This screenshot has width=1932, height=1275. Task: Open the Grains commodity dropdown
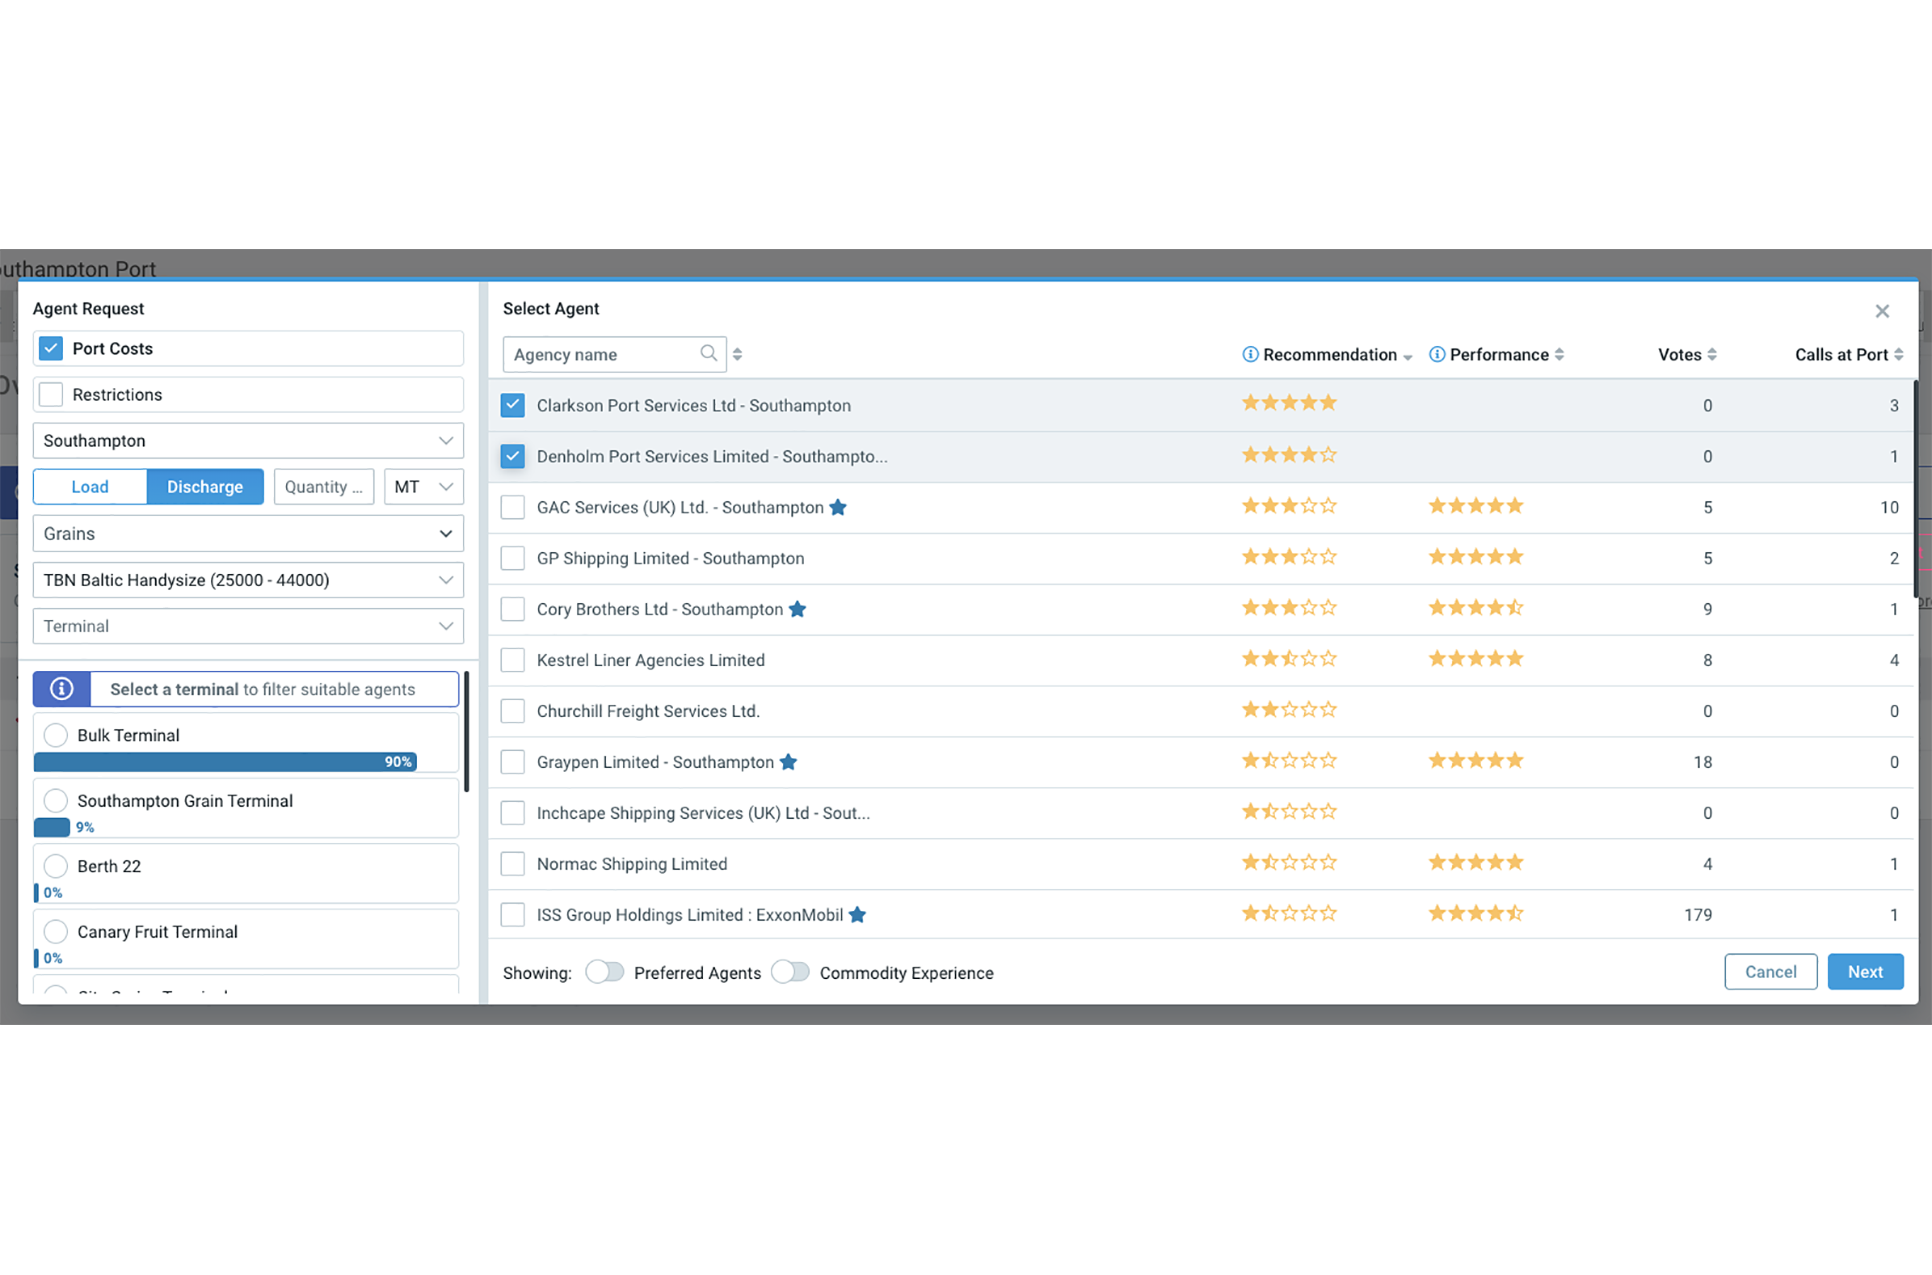point(248,534)
